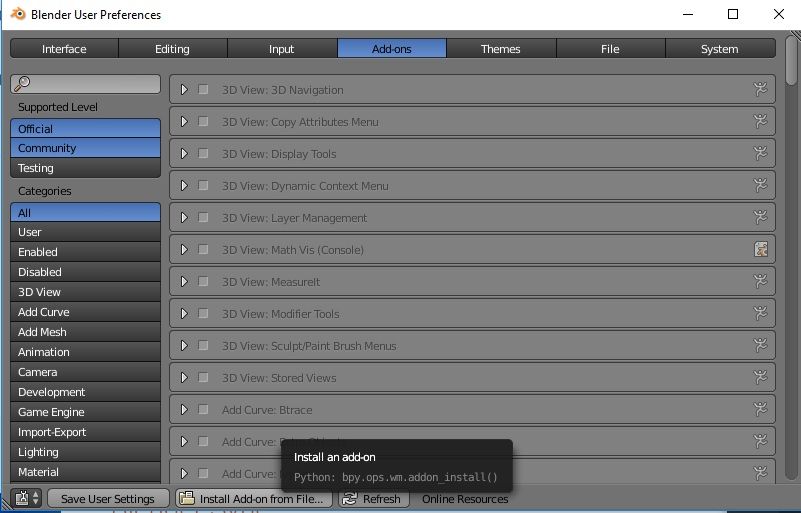Open the Themes tab

point(501,49)
